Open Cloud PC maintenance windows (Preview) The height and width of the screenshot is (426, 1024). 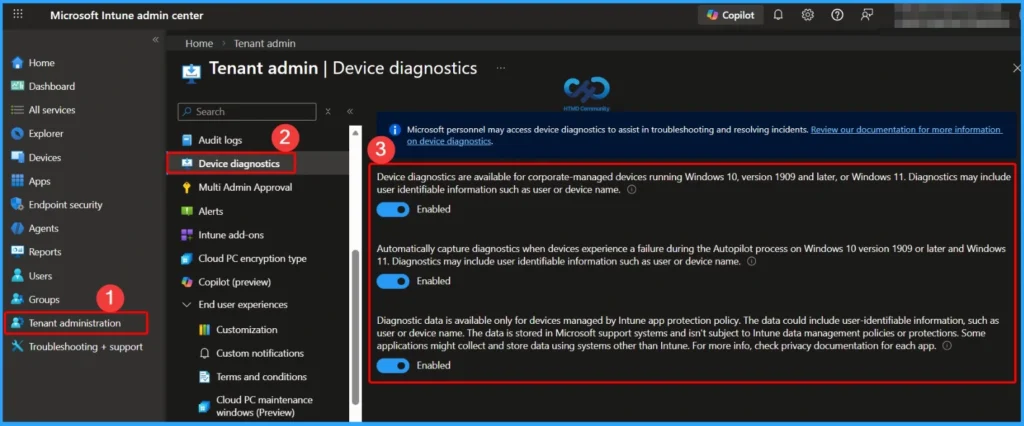pyautogui.click(x=264, y=406)
